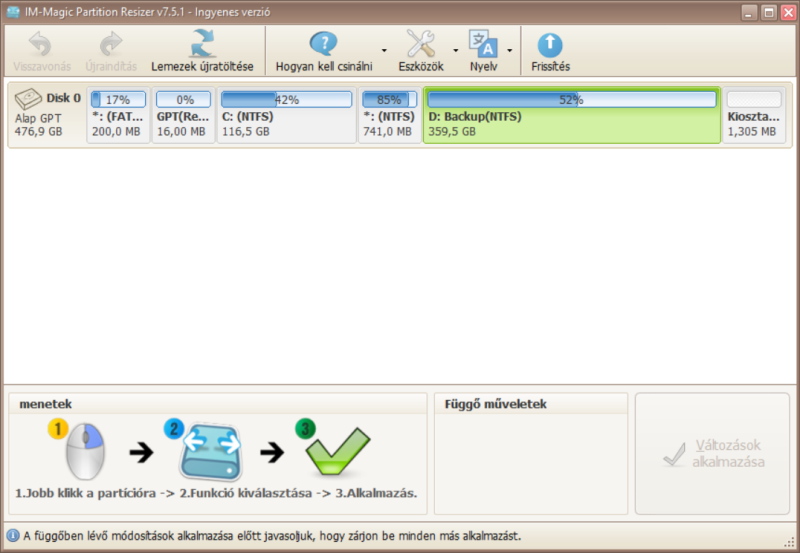
Task: Click the Alap GPT label
Action: (38, 118)
